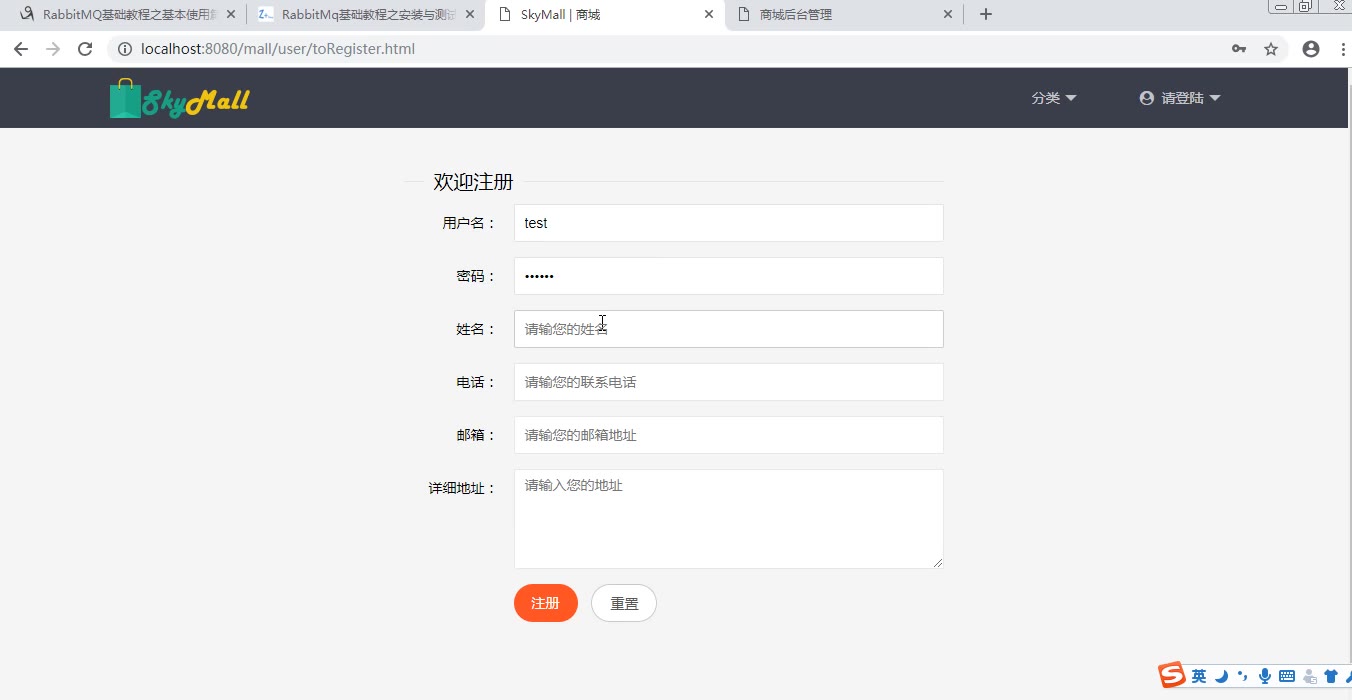Click Sogou microphone voice input icon
Screen dimensions: 1352x700
1265,677
